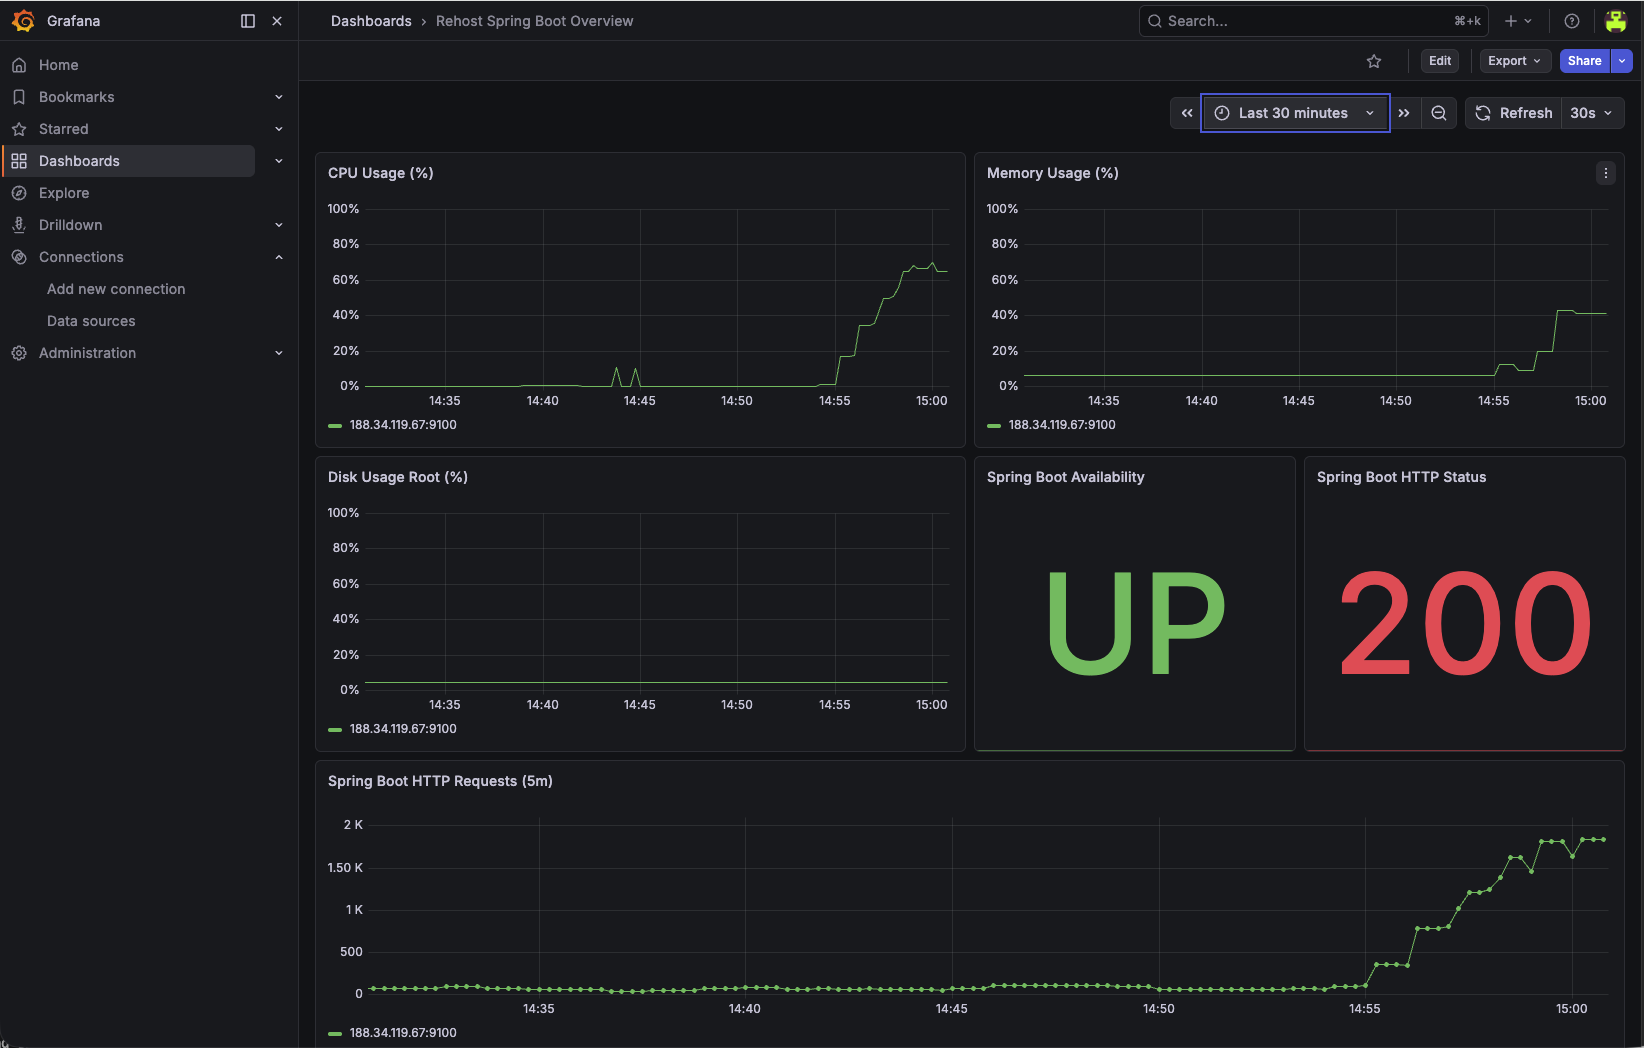
Task: Click Spring Boot Availability panel title
Action: (1066, 477)
